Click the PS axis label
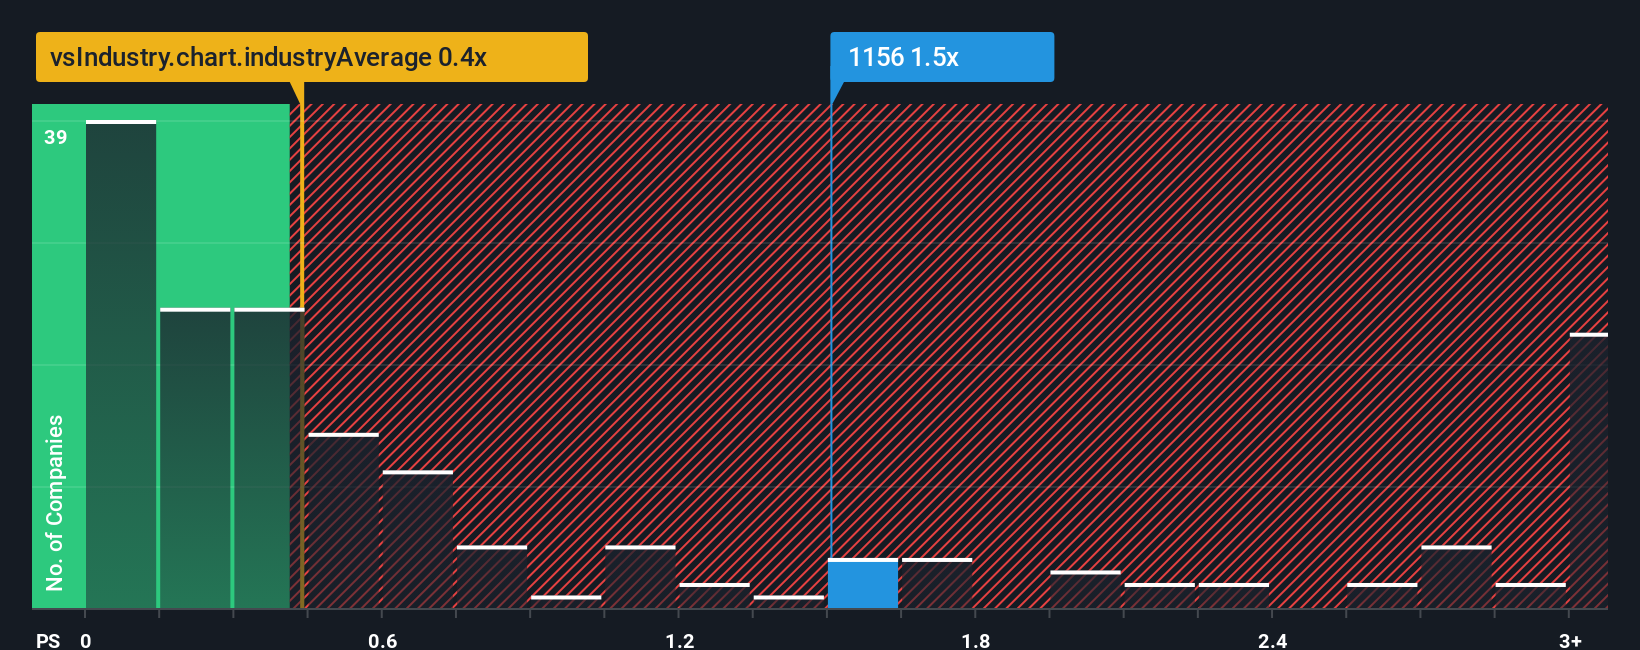This screenshot has height=650, width=1640. point(48,640)
